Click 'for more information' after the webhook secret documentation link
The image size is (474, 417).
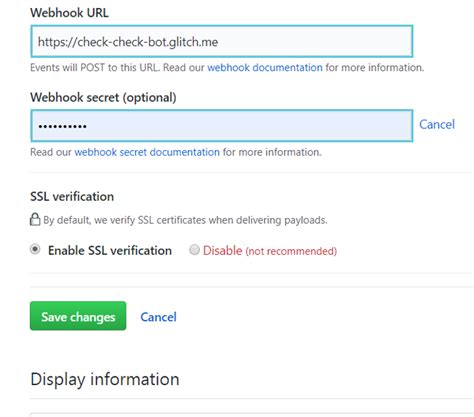pos(272,152)
